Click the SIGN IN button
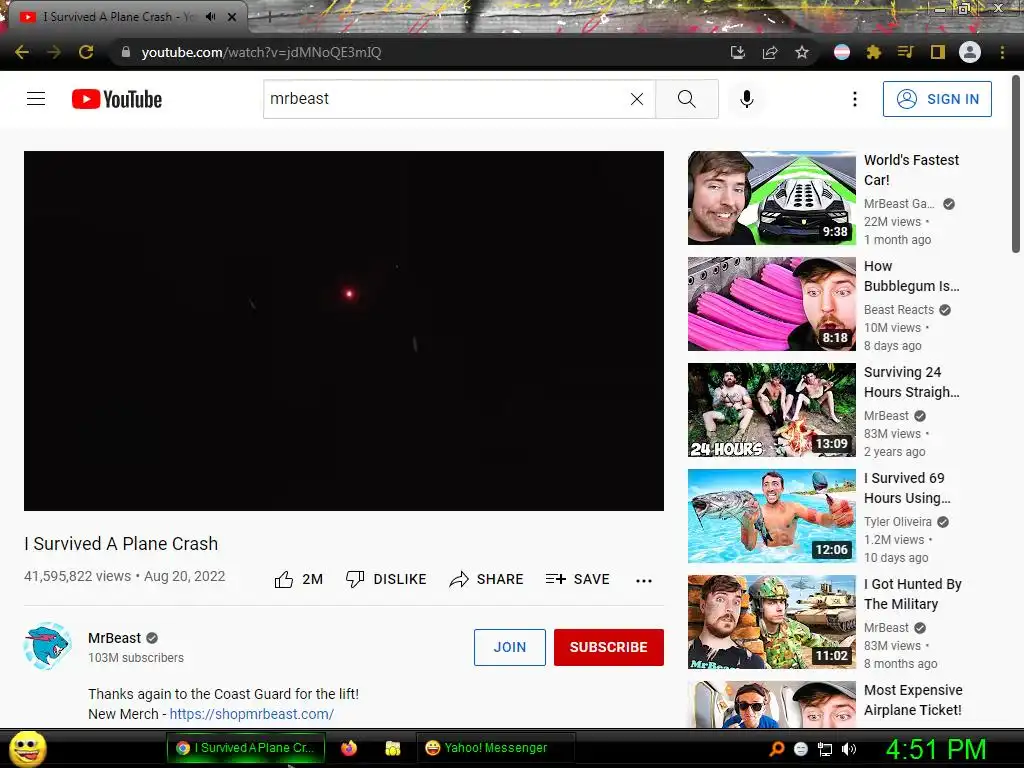Viewport: 1024px width, 768px height. click(x=937, y=99)
